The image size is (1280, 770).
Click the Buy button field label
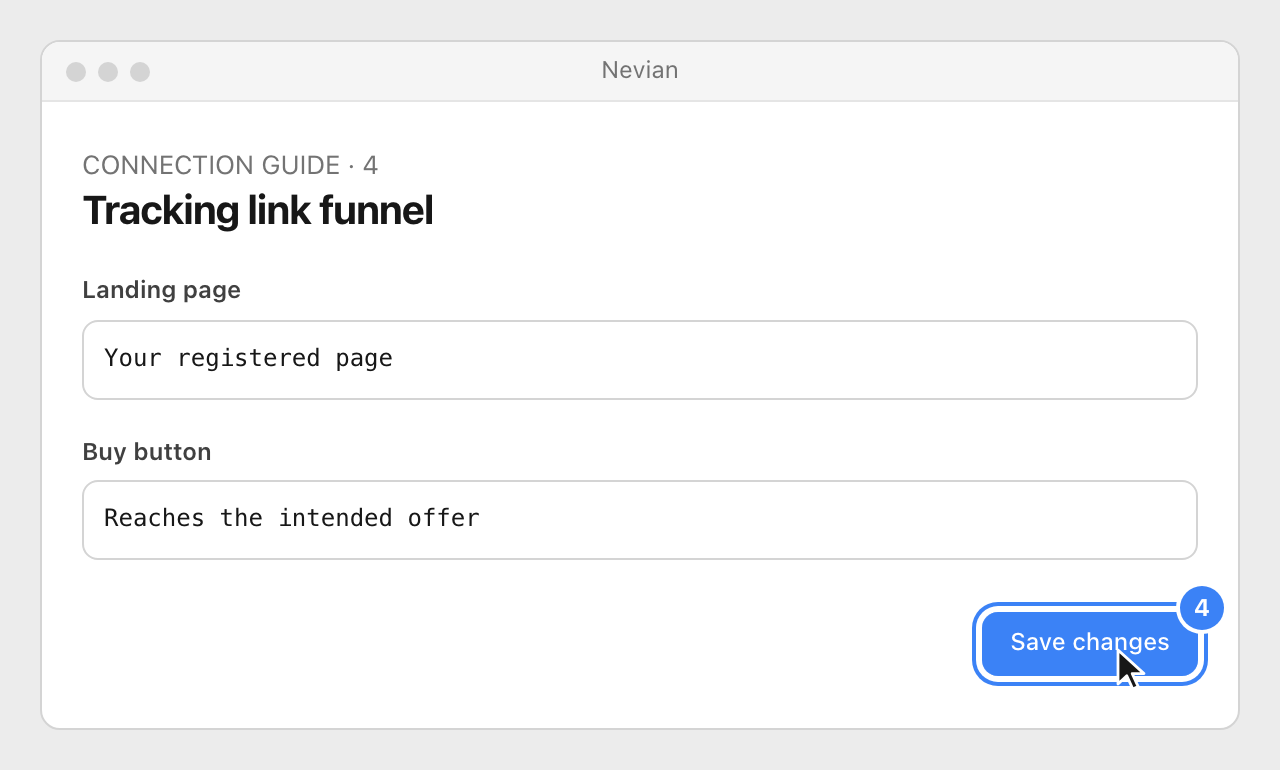tap(147, 452)
